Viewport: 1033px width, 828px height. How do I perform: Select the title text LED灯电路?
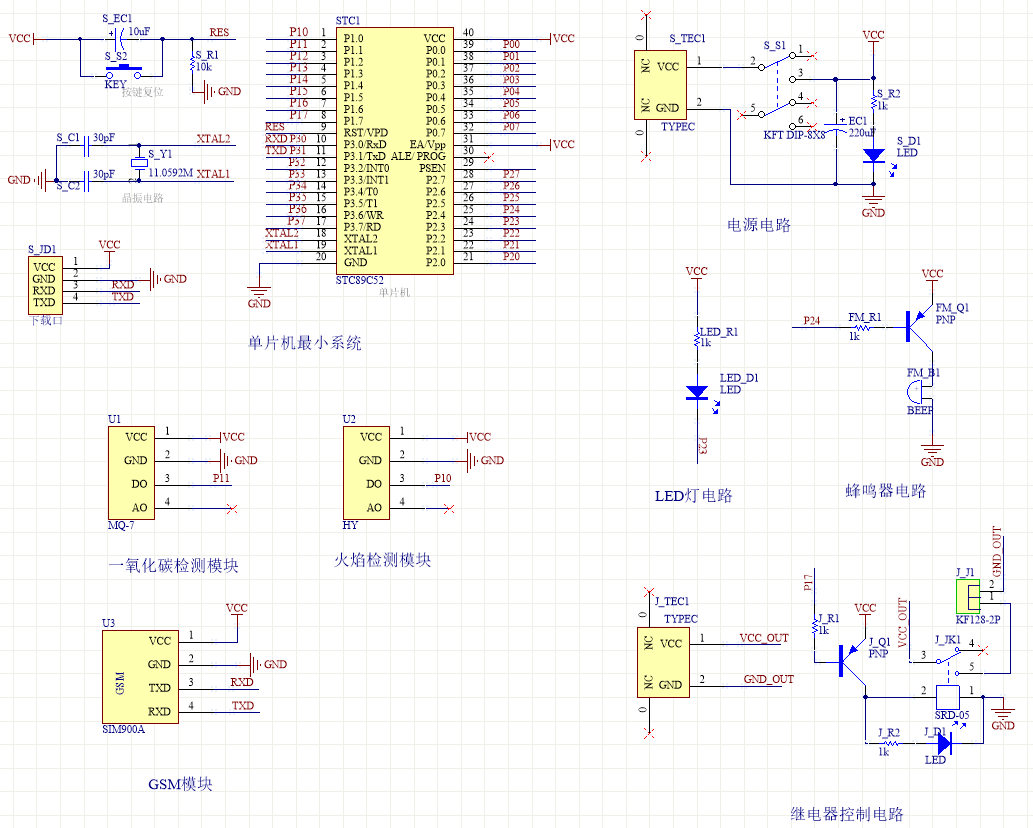pyautogui.click(x=694, y=496)
